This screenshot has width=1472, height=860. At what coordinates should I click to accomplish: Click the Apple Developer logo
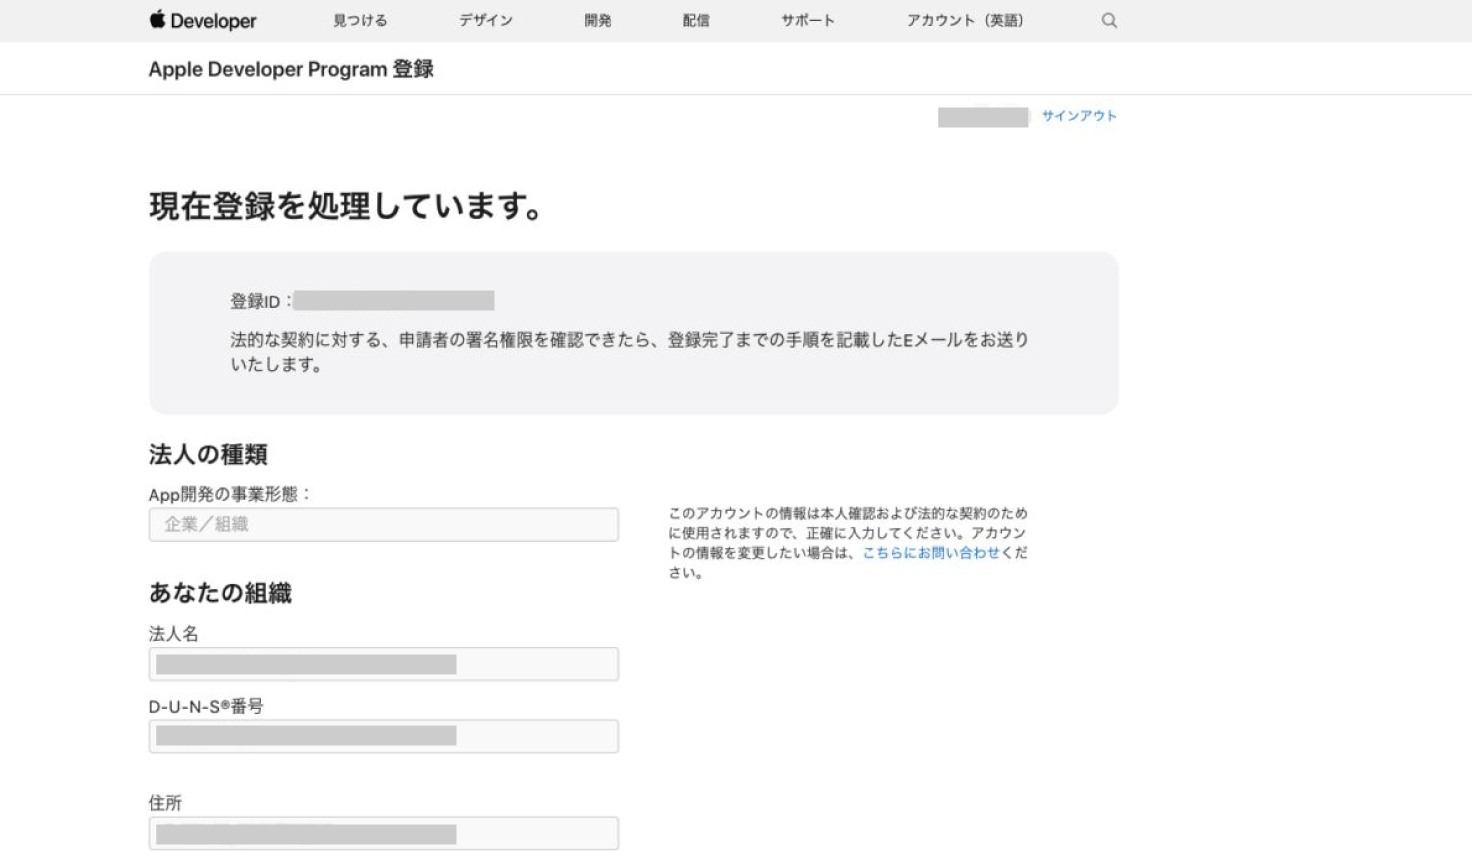pyautogui.click(x=203, y=20)
